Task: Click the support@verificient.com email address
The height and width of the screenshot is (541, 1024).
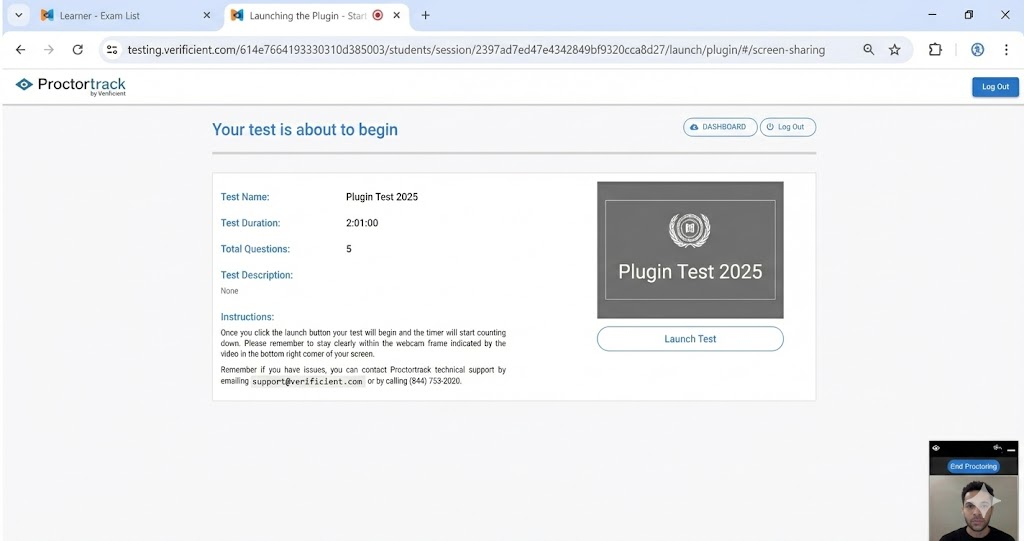Action: [308, 381]
